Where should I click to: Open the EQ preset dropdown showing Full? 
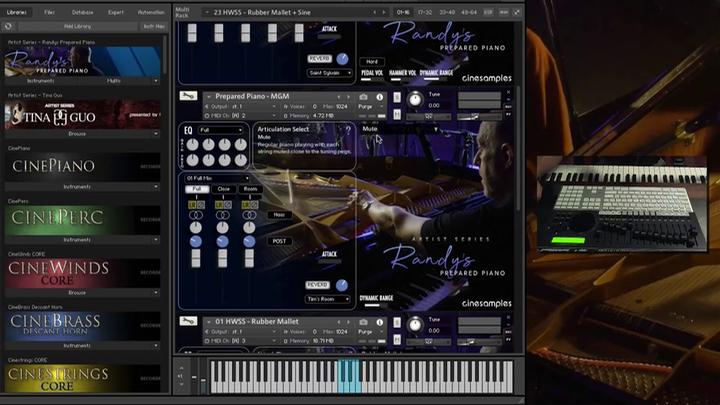pyautogui.click(x=220, y=130)
